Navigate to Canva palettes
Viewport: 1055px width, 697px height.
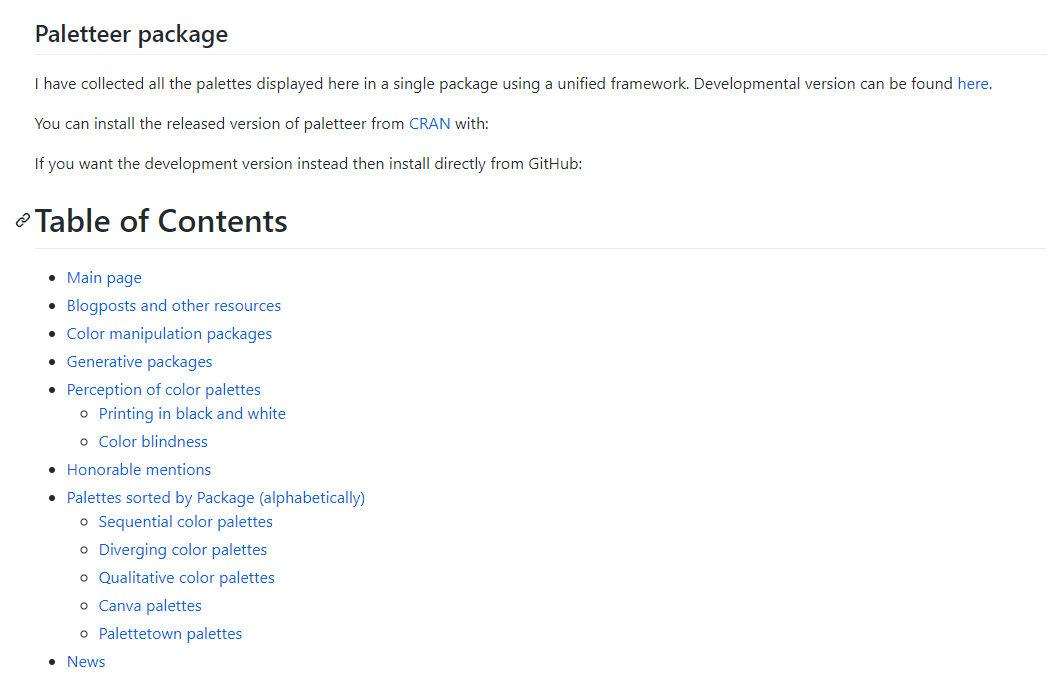click(x=150, y=606)
